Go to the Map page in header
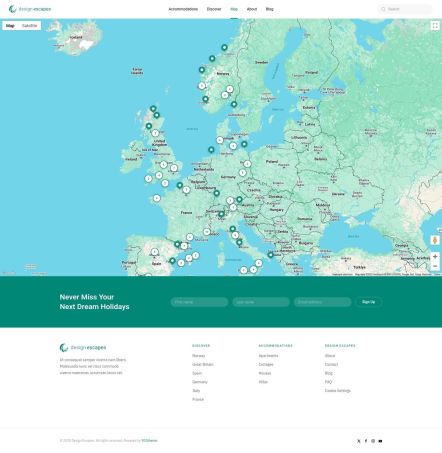This screenshot has height=453, width=442. (234, 9)
